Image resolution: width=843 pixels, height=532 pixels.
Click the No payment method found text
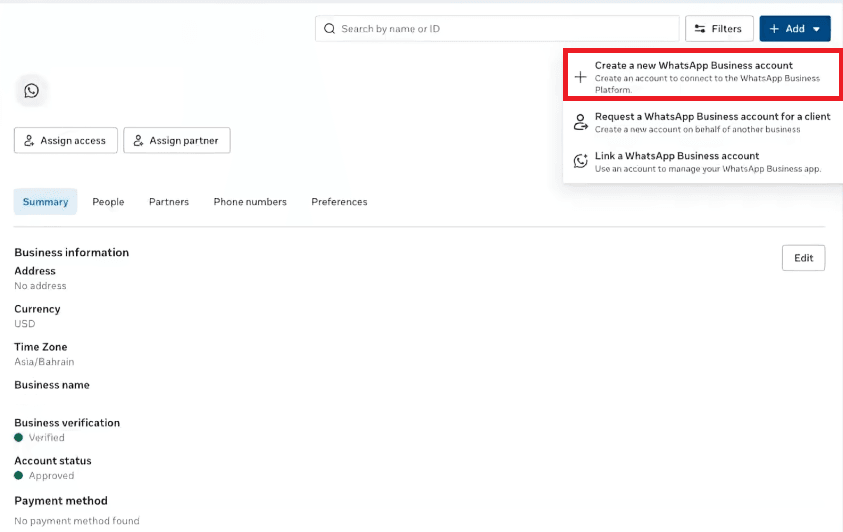click(x=77, y=521)
